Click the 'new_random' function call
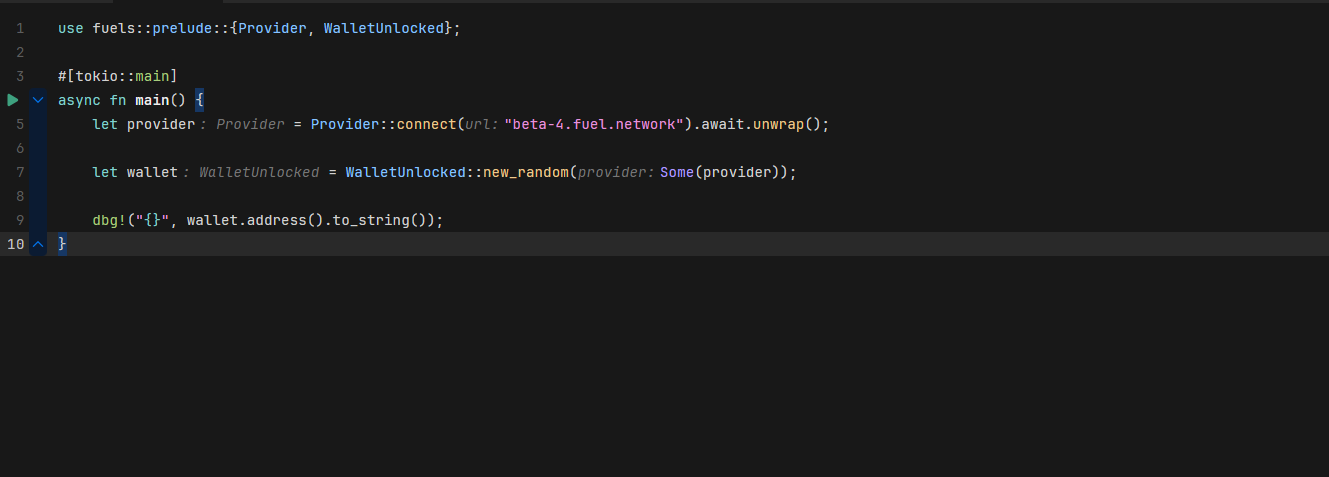This screenshot has width=1329, height=477. [x=526, y=172]
